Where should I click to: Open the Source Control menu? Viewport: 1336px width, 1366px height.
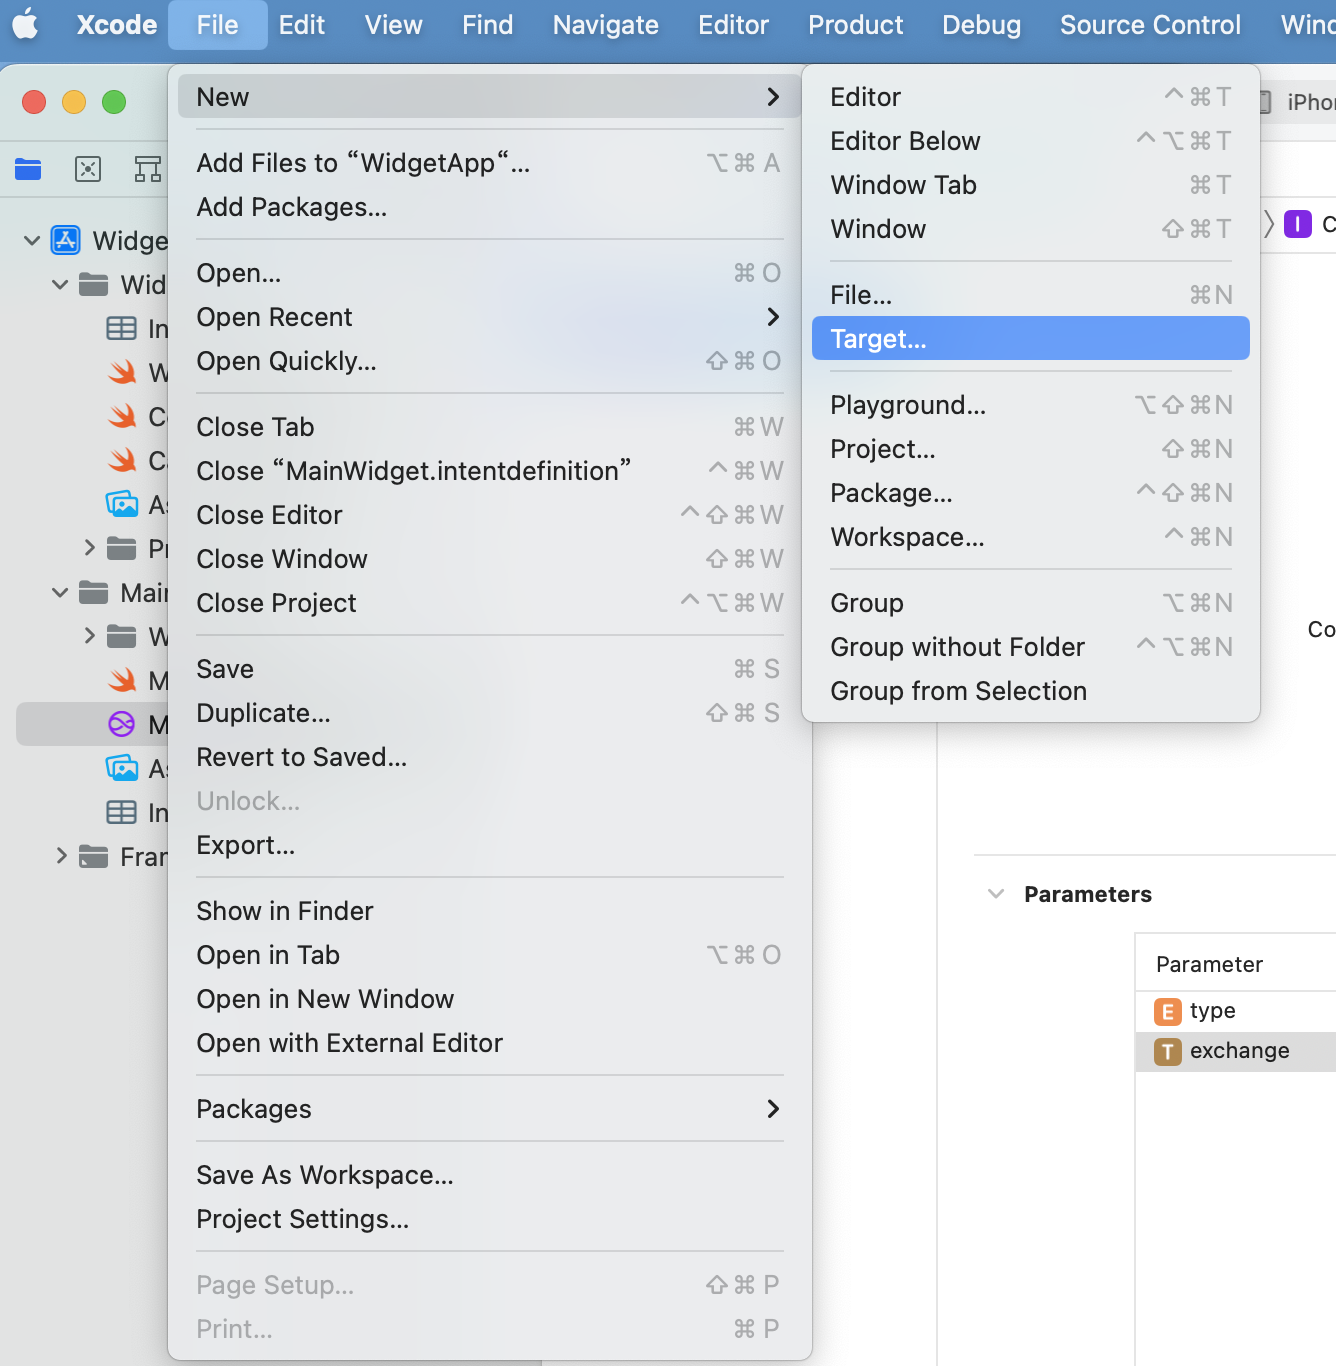tap(1150, 24)
